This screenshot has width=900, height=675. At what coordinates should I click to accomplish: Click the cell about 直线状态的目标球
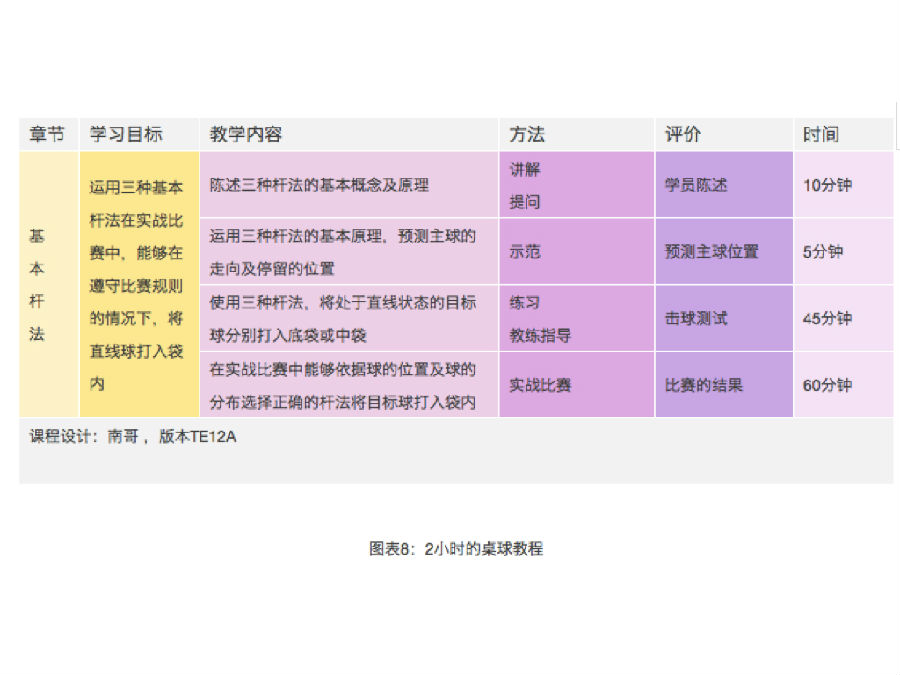click(x=349, y=318)
